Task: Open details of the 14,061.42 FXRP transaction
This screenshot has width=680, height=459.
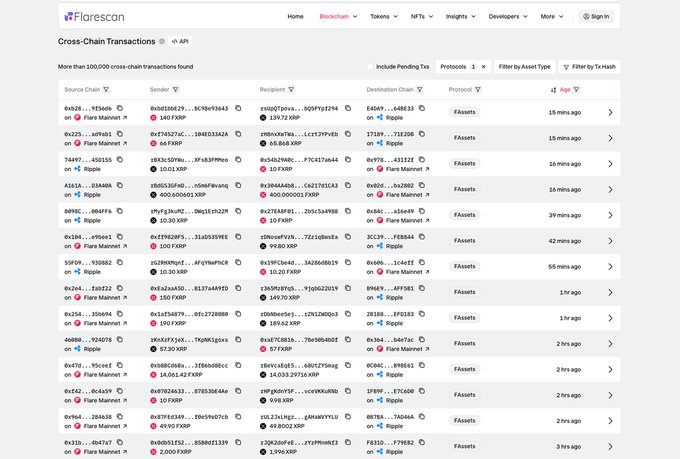Action: 610,369
